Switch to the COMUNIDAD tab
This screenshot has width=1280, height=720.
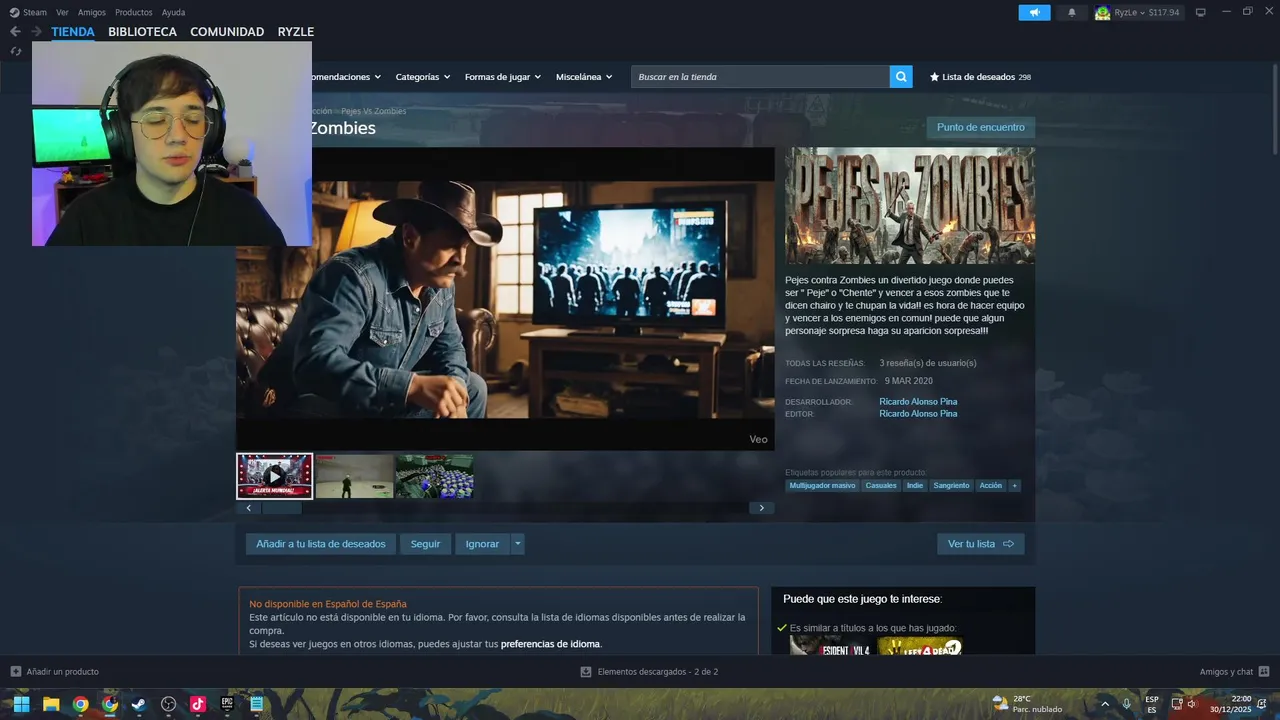[x=227, y=32]
